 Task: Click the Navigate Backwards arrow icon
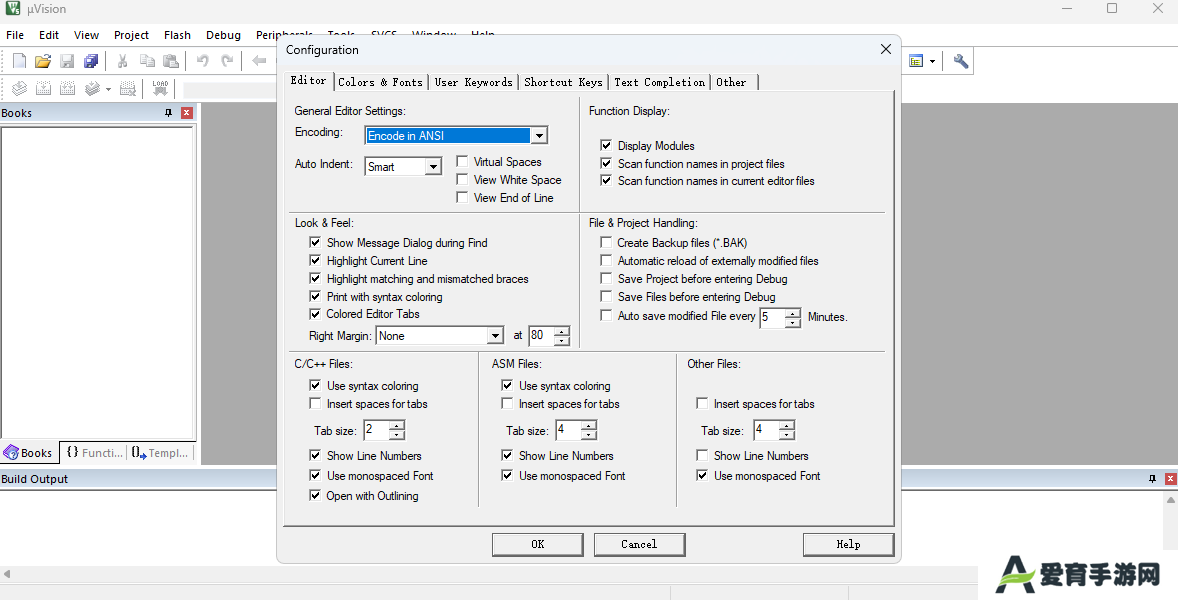click(259, 61)
